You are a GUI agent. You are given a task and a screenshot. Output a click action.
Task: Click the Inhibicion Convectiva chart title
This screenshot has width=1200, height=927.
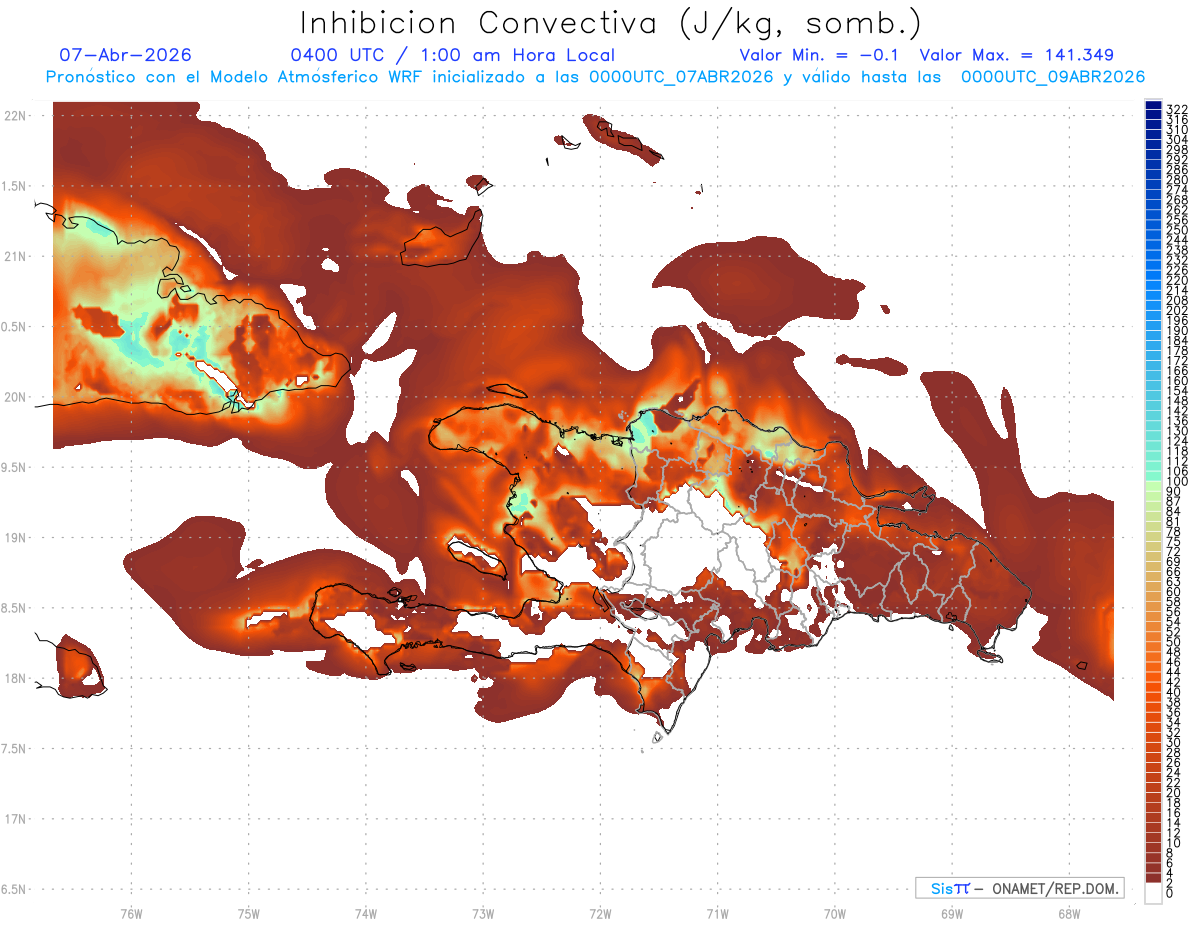tap(610, 22)
